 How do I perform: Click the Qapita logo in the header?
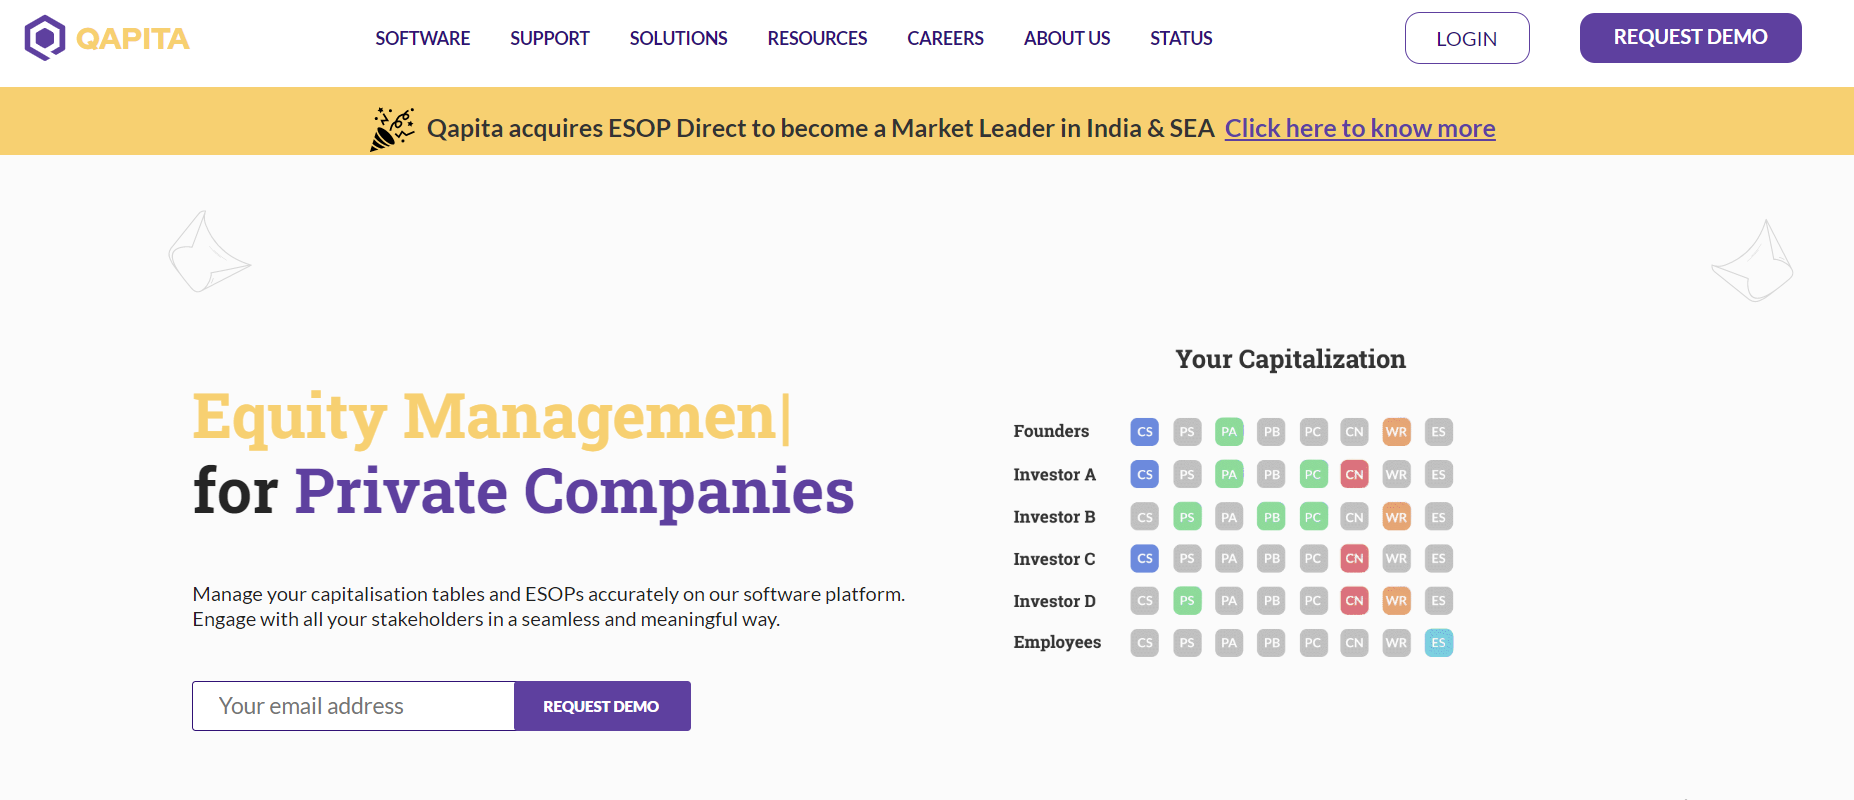pos(107,38)
